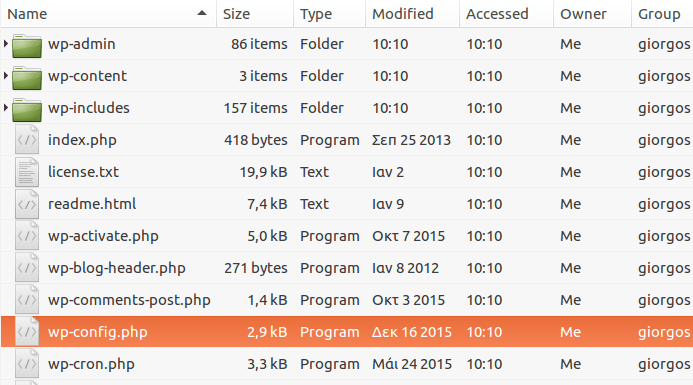This screenshot has height=385, width=693.
Task: Sort by the Group column header
Action: pos(663,14)
